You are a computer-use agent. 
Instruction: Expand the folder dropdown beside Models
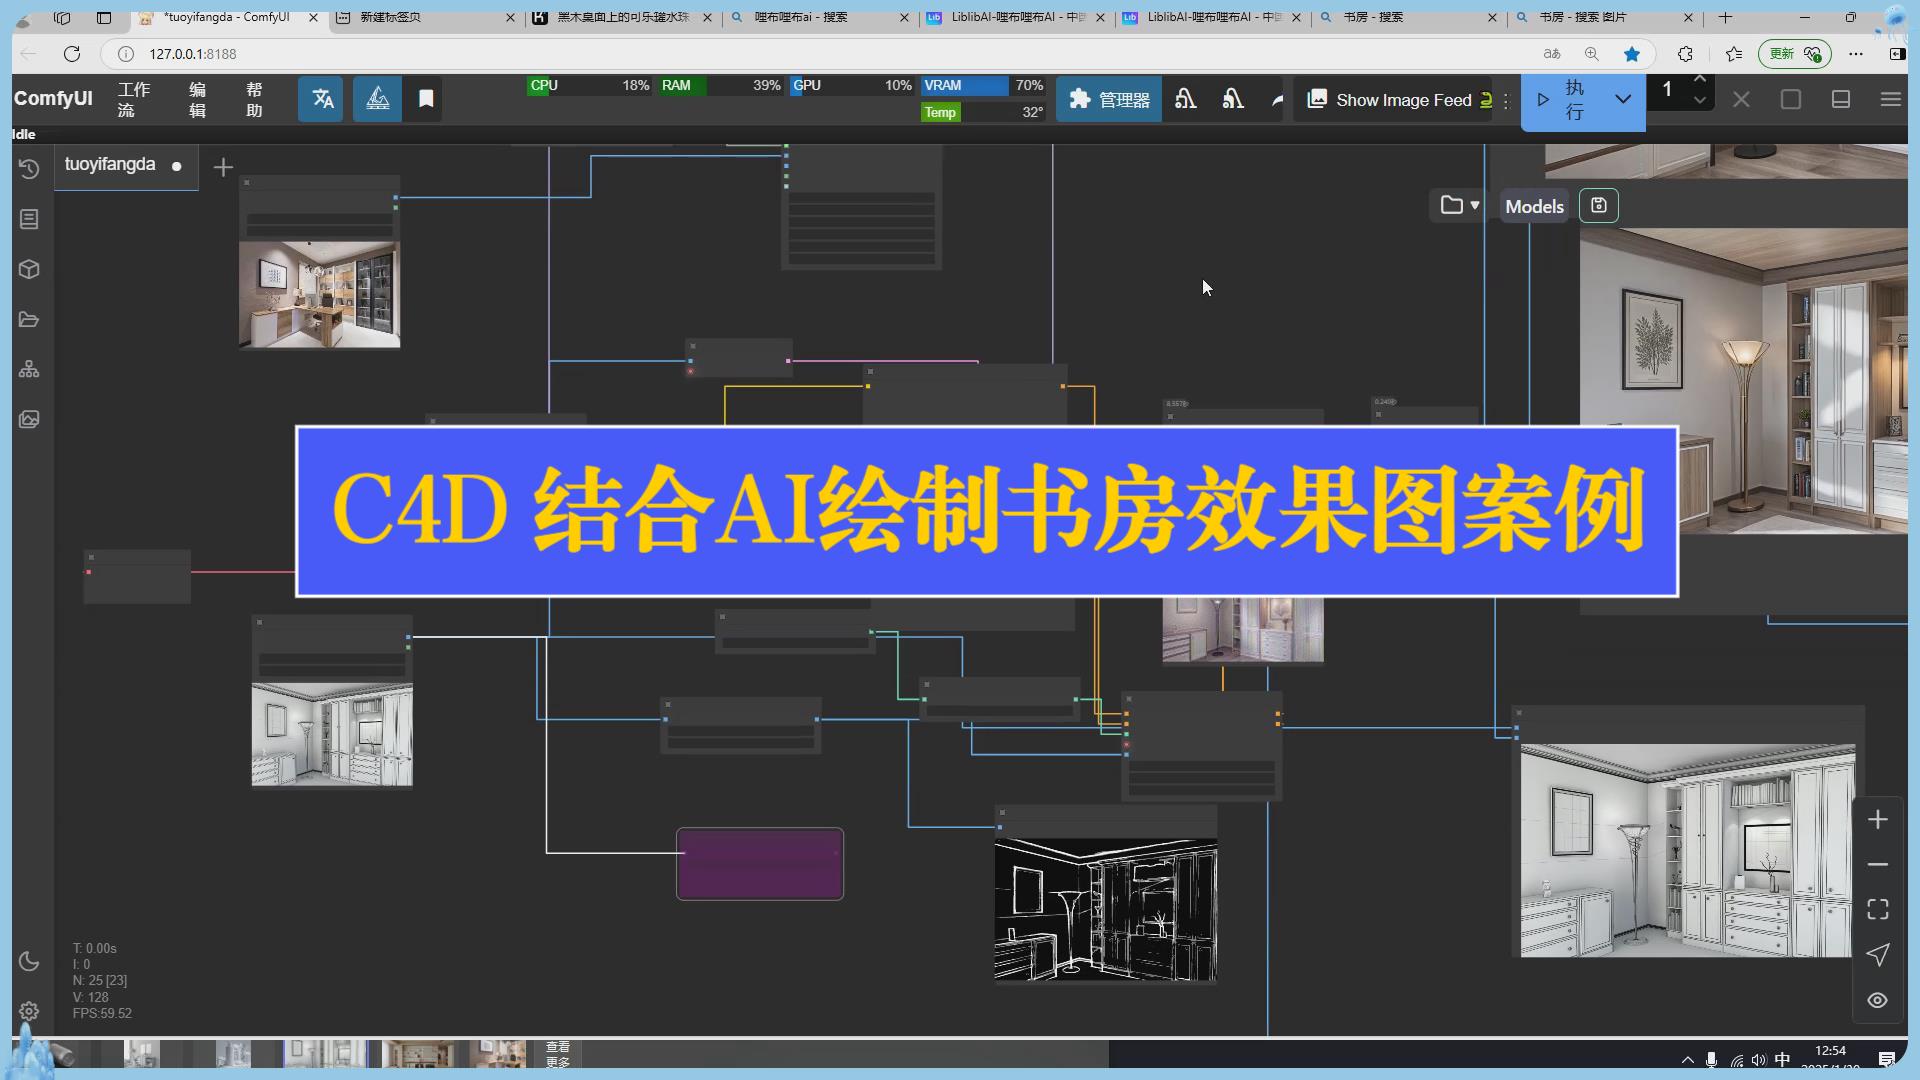pos(1459,206)
